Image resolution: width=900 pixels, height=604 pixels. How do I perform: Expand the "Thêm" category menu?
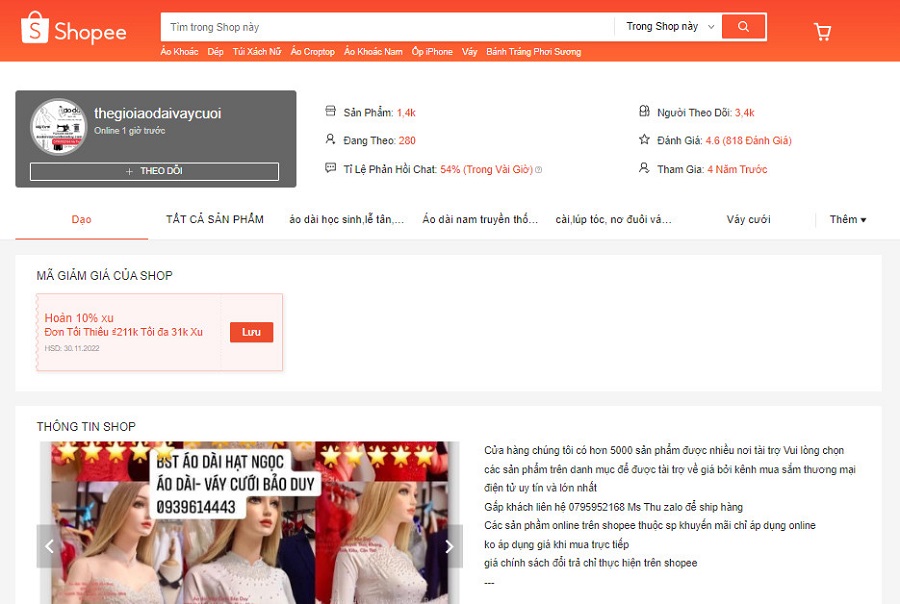coord(847,219)
